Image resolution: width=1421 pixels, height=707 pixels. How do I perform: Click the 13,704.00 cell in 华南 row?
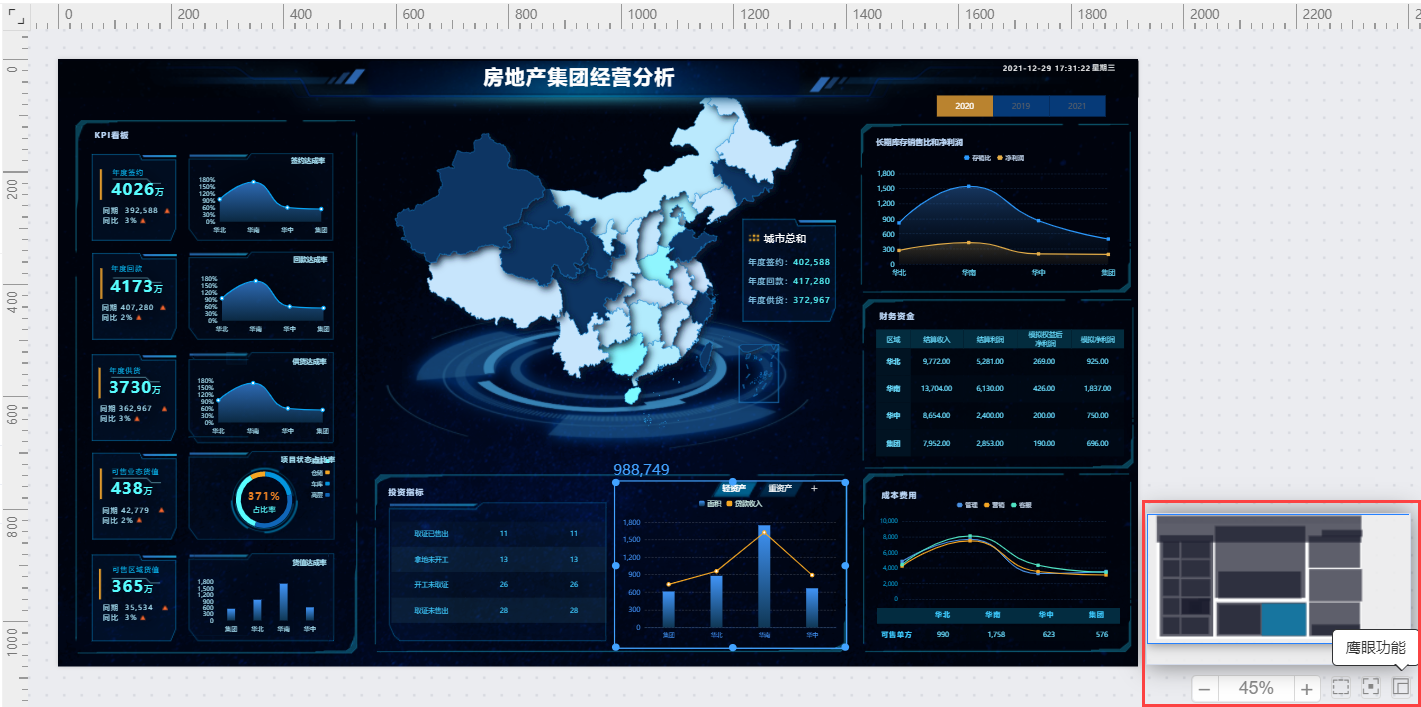coord(936,388)
